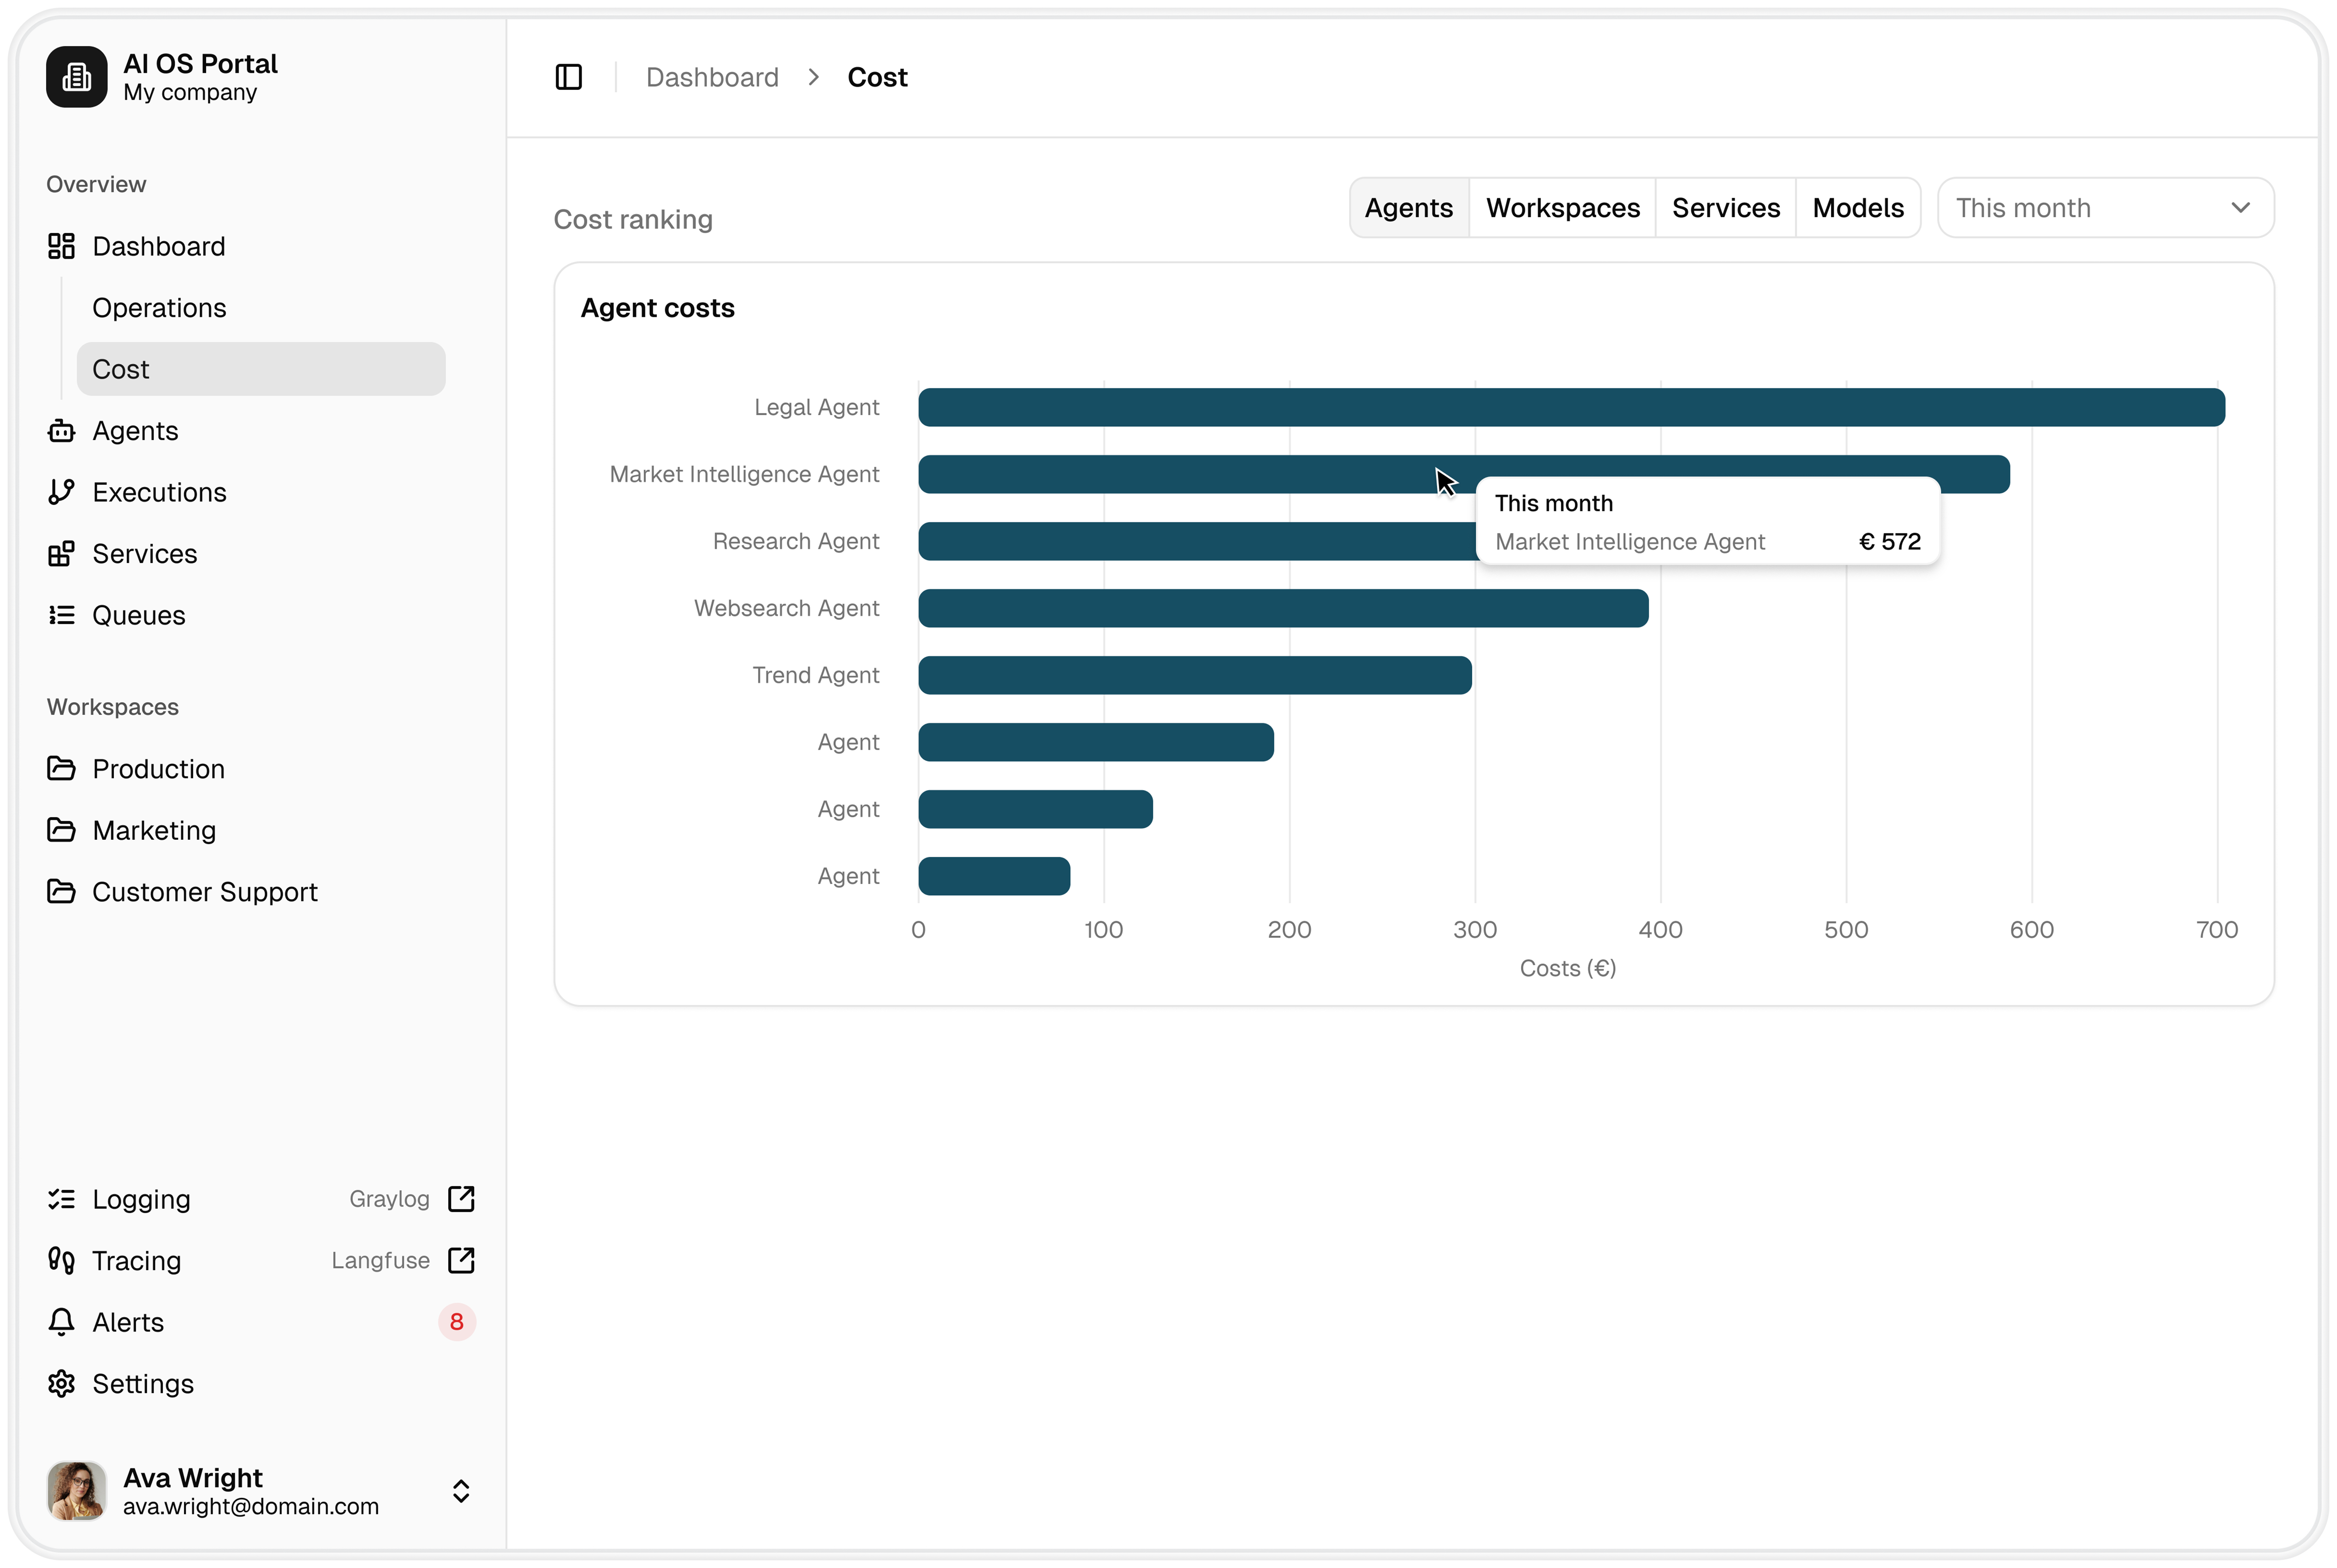Click the AI OS Portal logo icon

click(76, 77)
